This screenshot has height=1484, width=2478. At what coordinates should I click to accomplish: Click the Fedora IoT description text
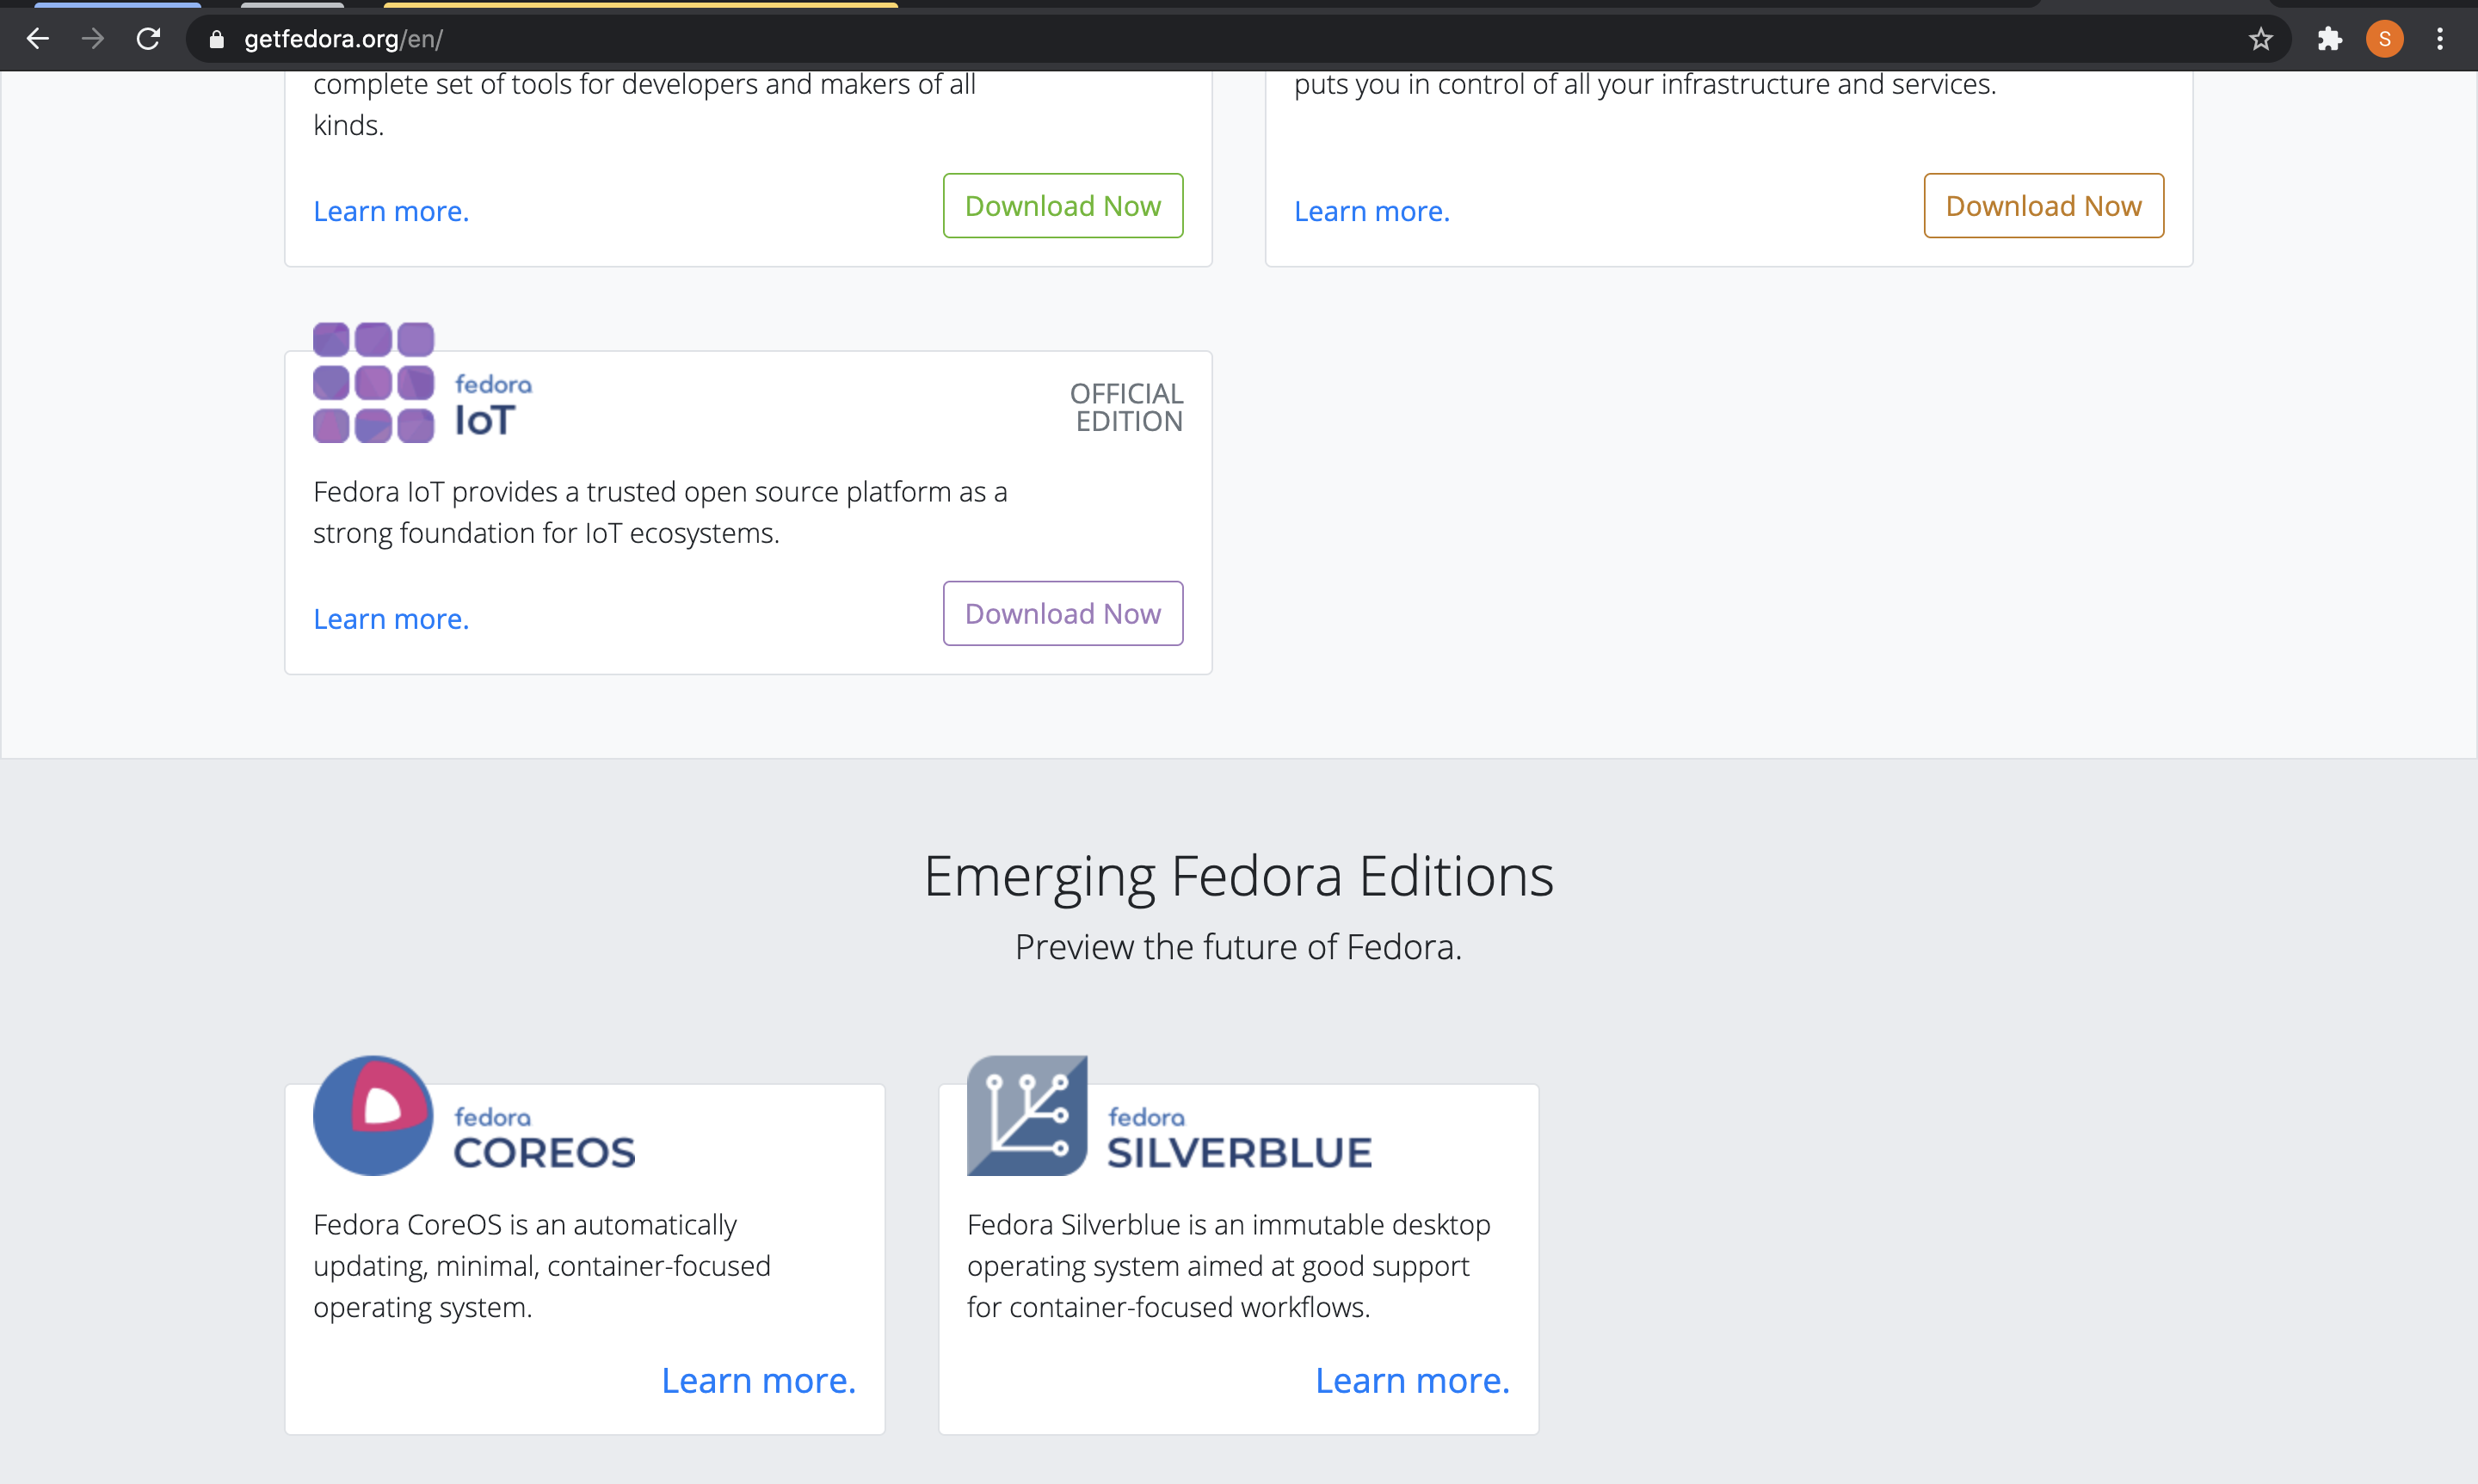pos(660,512)
